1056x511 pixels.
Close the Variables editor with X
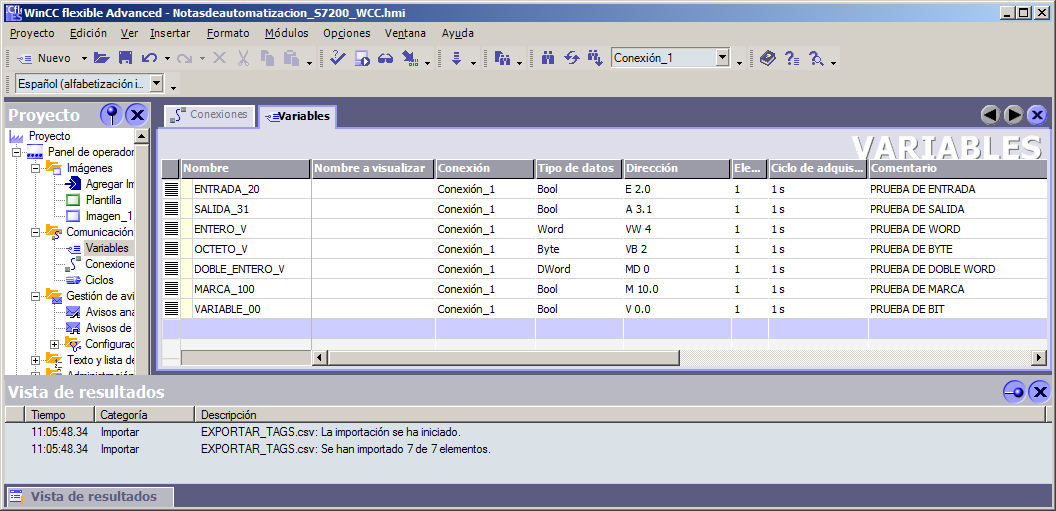pyautogui.click(x=1038, y=115)
